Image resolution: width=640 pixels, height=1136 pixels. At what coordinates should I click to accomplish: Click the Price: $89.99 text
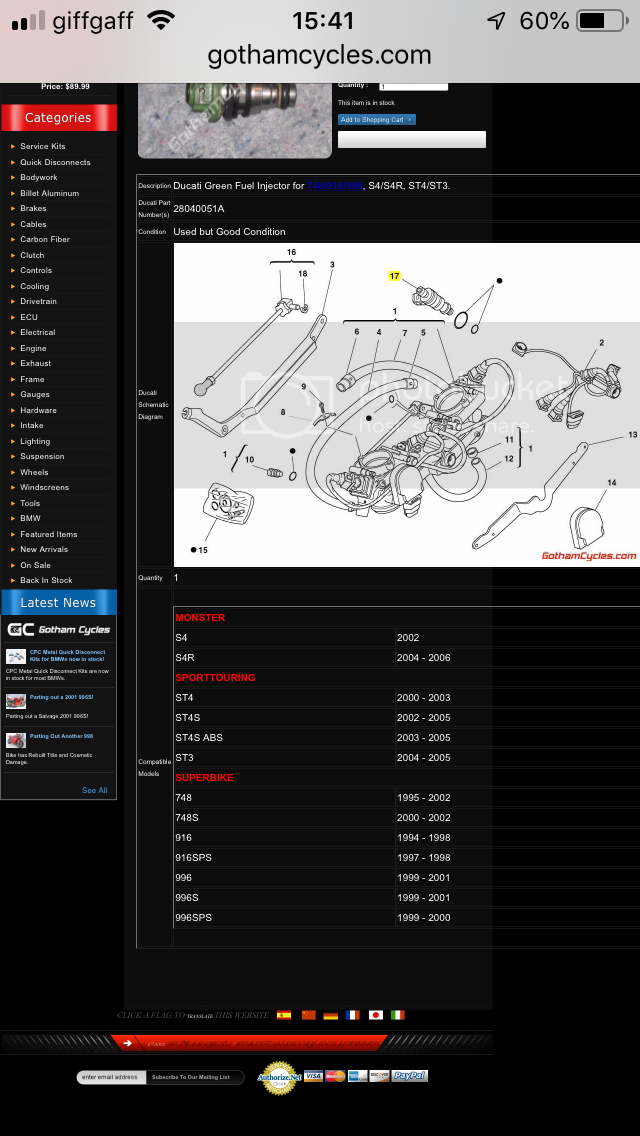(x=65, y=87)
